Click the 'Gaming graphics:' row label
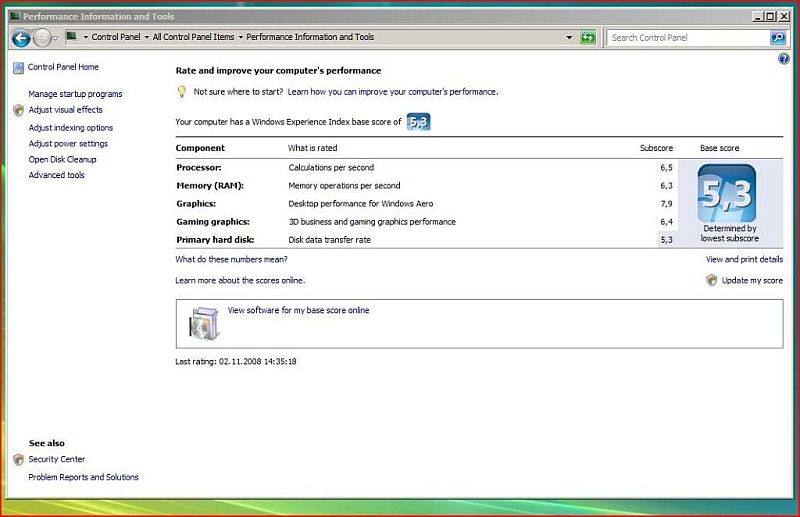This screenshot has height=517, width=800. pos(213,222)
